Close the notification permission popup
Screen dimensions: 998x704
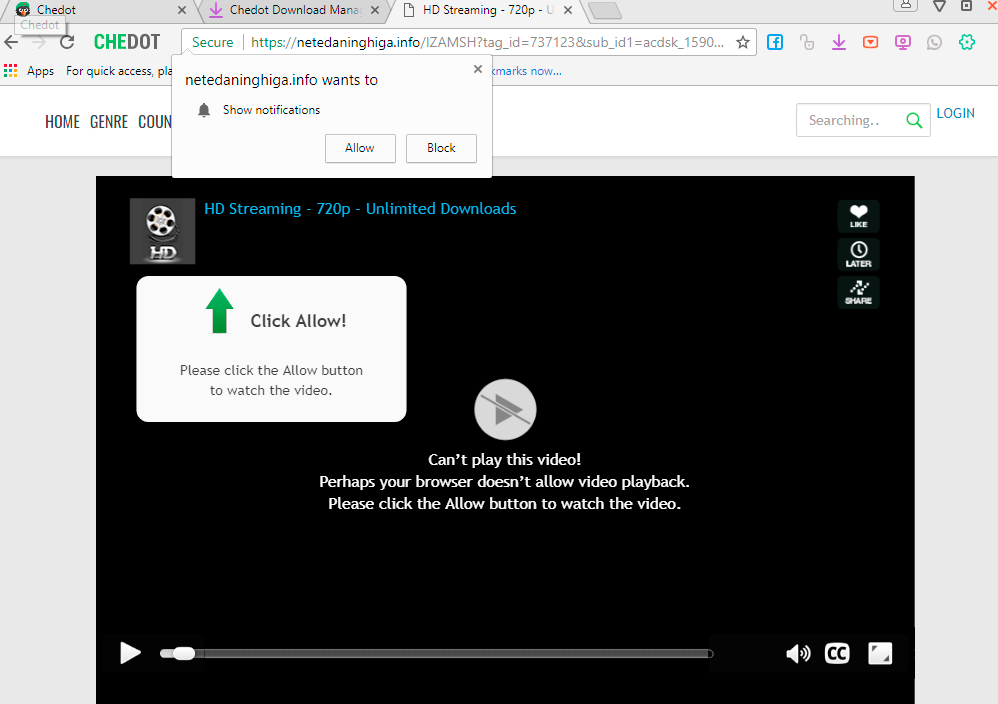(477, 69)
